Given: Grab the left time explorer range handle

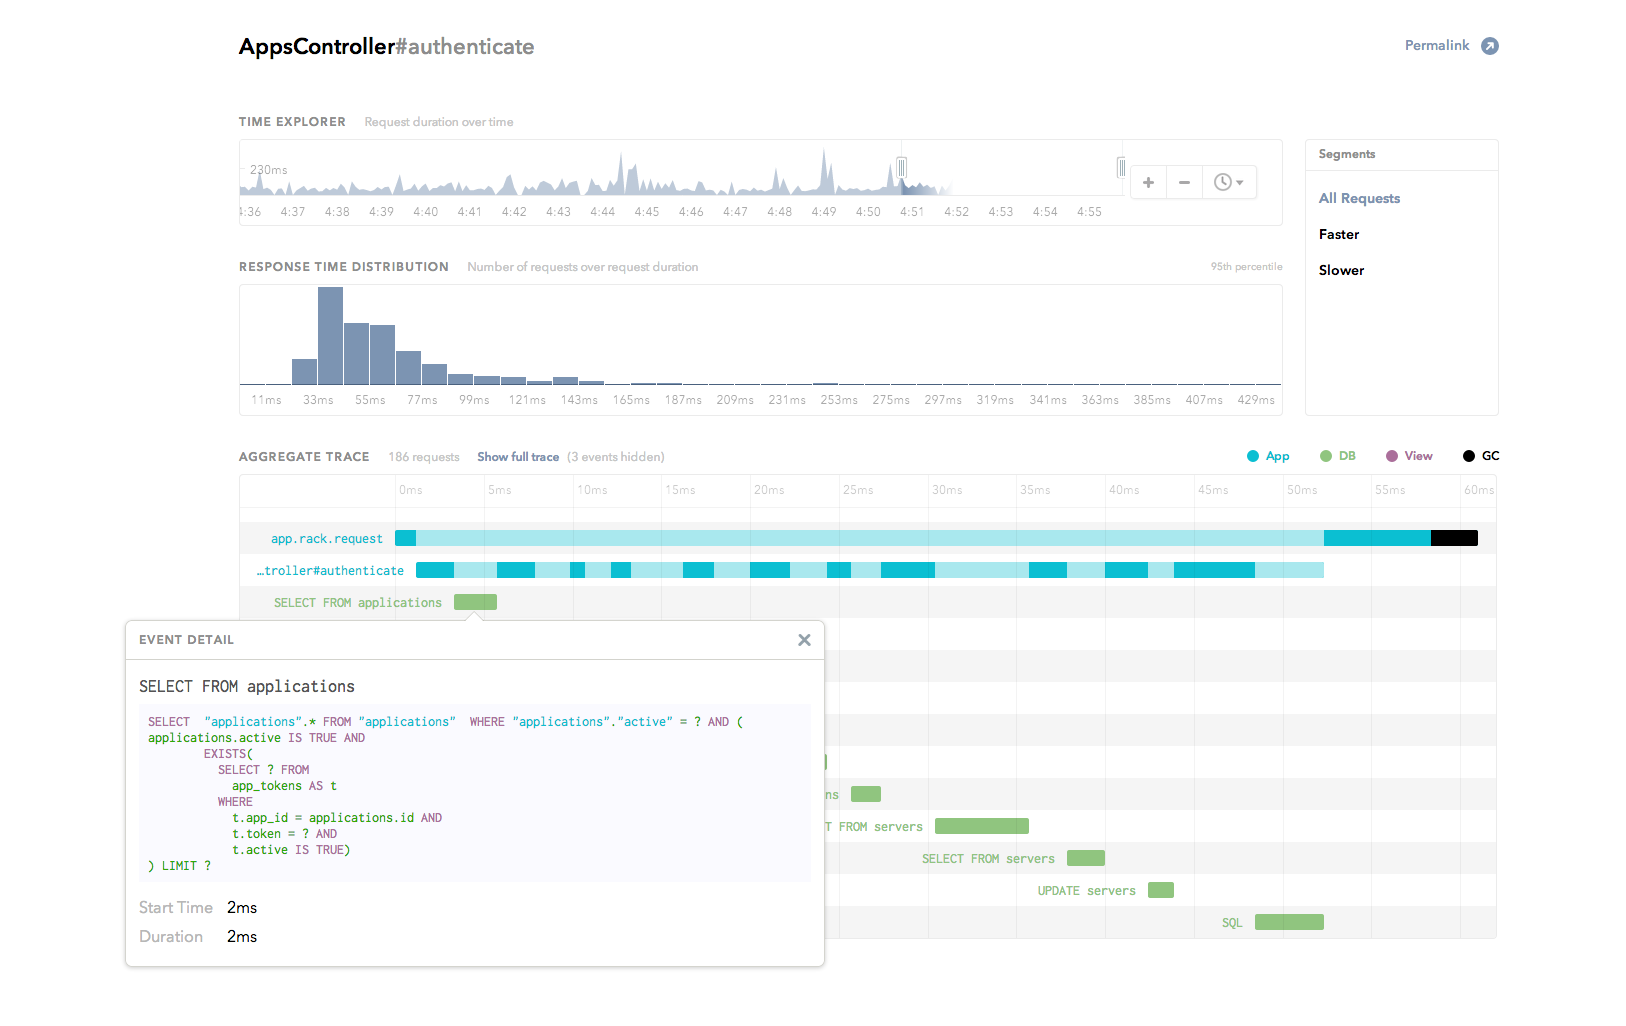Looking at the screenshot, I should (x=901, y=167).
